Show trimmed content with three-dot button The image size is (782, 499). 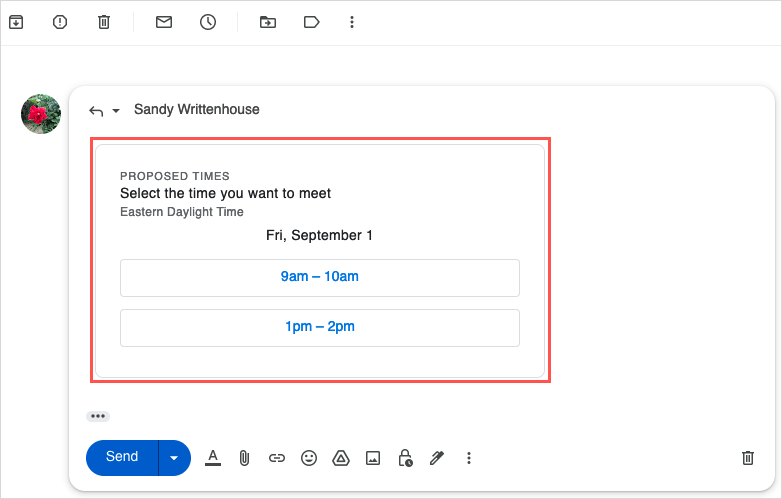98,416
